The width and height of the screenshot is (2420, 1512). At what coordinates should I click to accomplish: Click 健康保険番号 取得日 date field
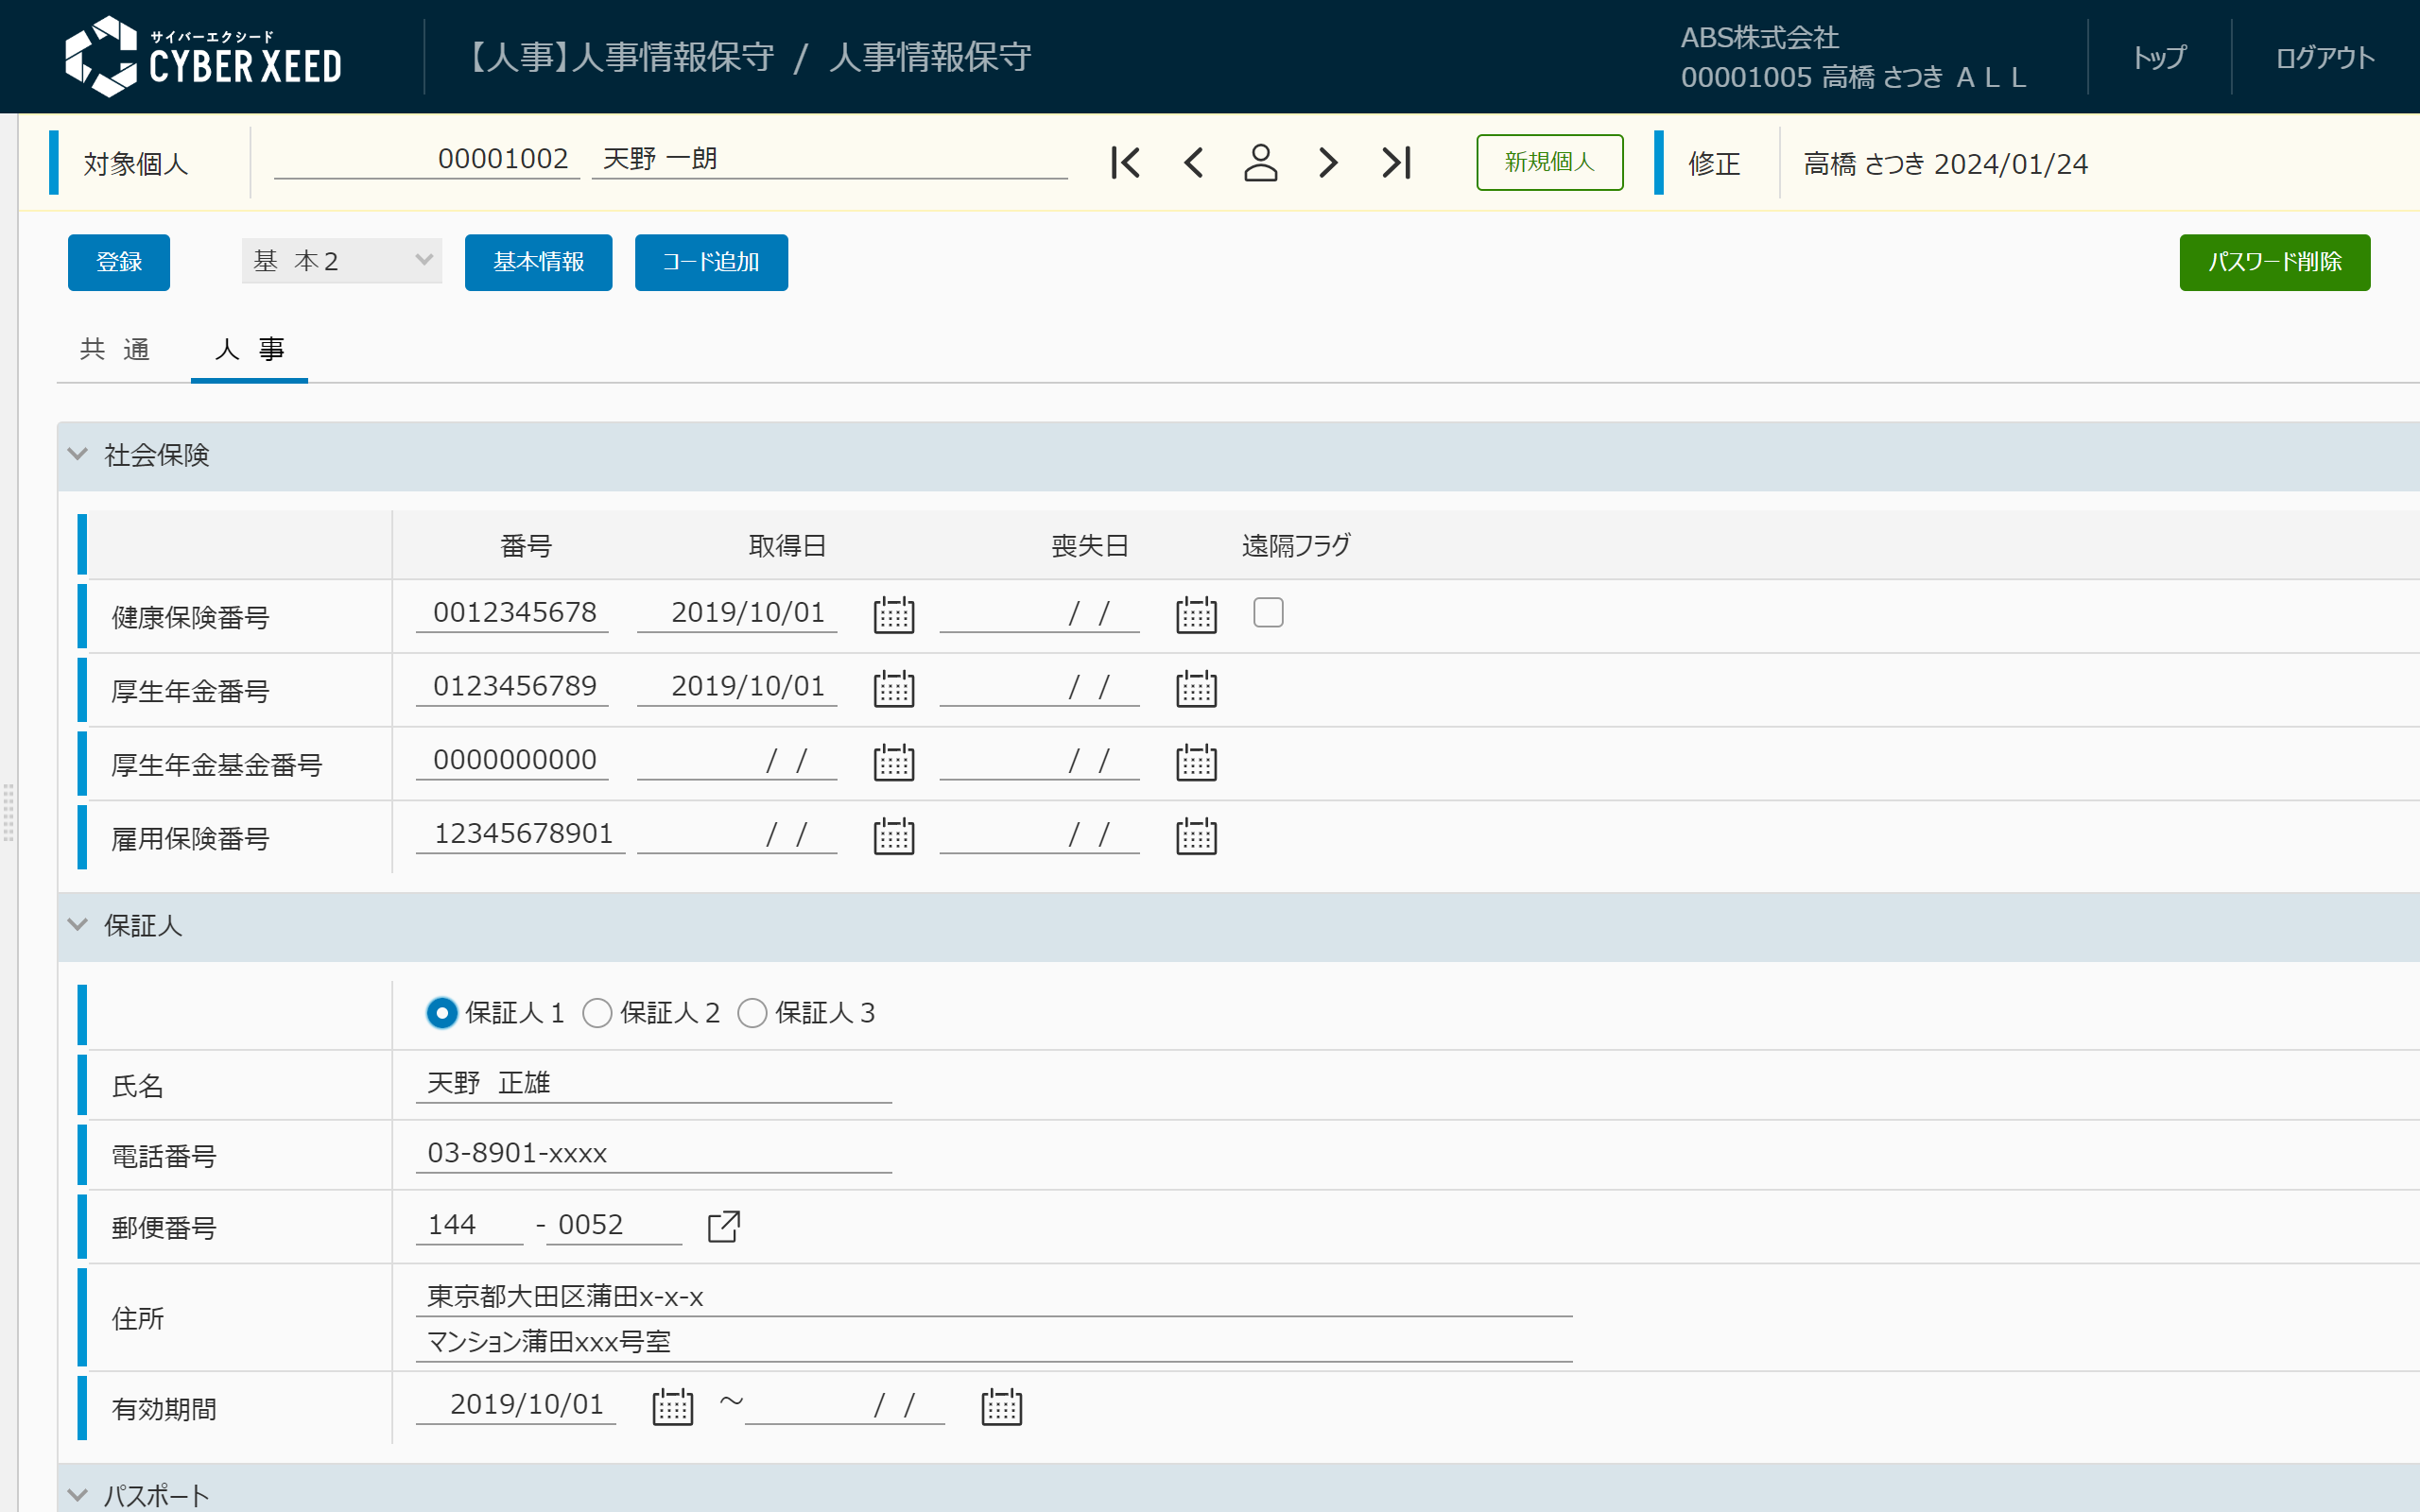(x=737, y=612)
